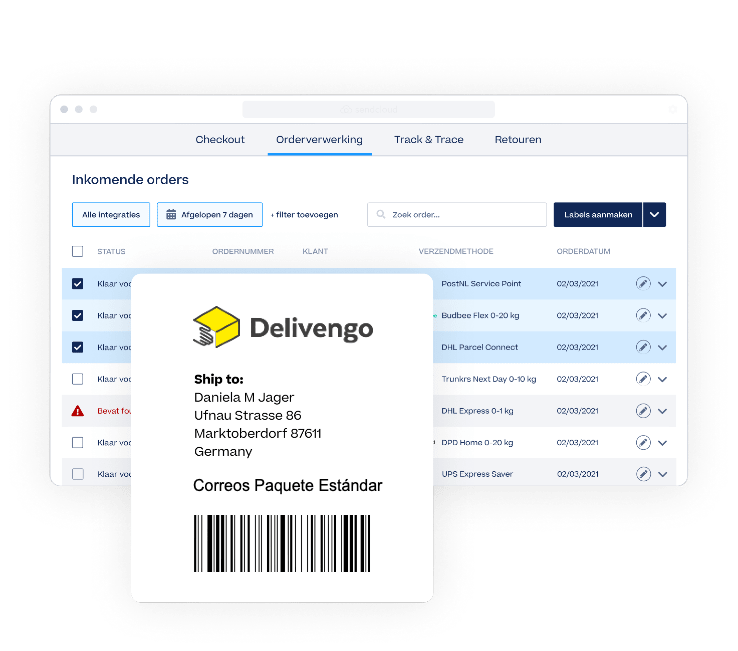The image size is (738, 651).
Task: Edit the Budbee Flex 0-20 kg order
Action: point(643,315)
